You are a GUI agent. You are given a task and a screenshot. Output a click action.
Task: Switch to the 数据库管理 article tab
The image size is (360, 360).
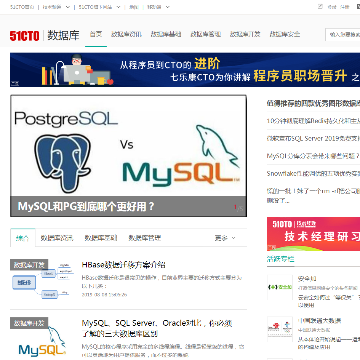tap(145, 238)
